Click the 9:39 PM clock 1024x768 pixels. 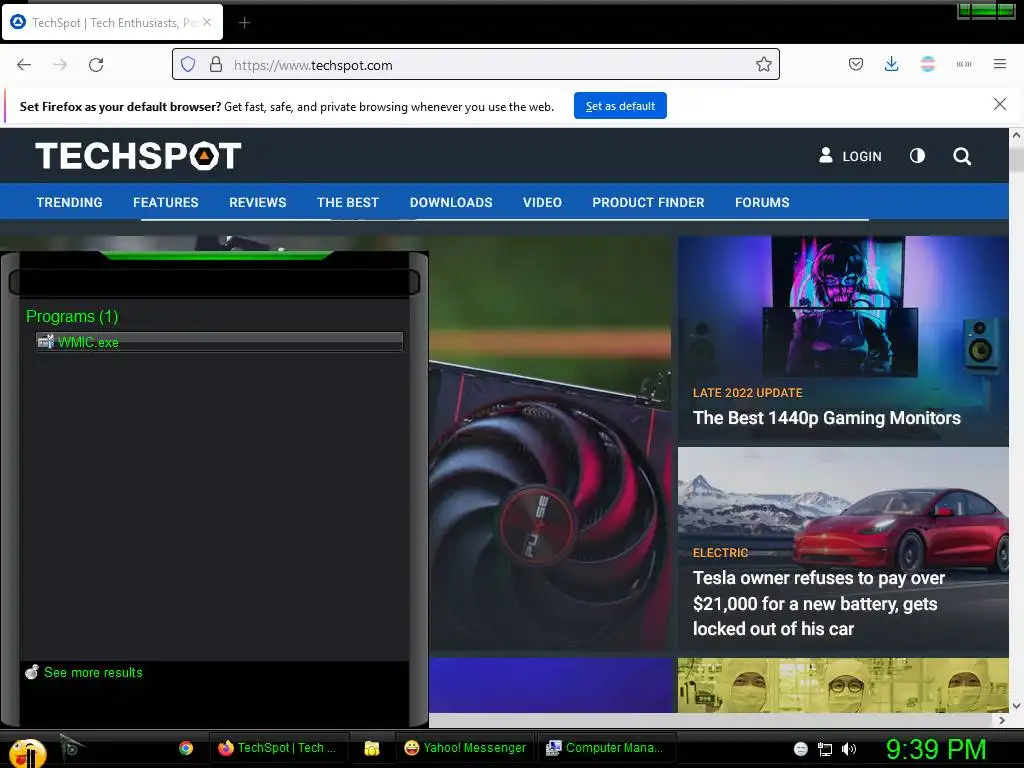(x=936, y=750)
